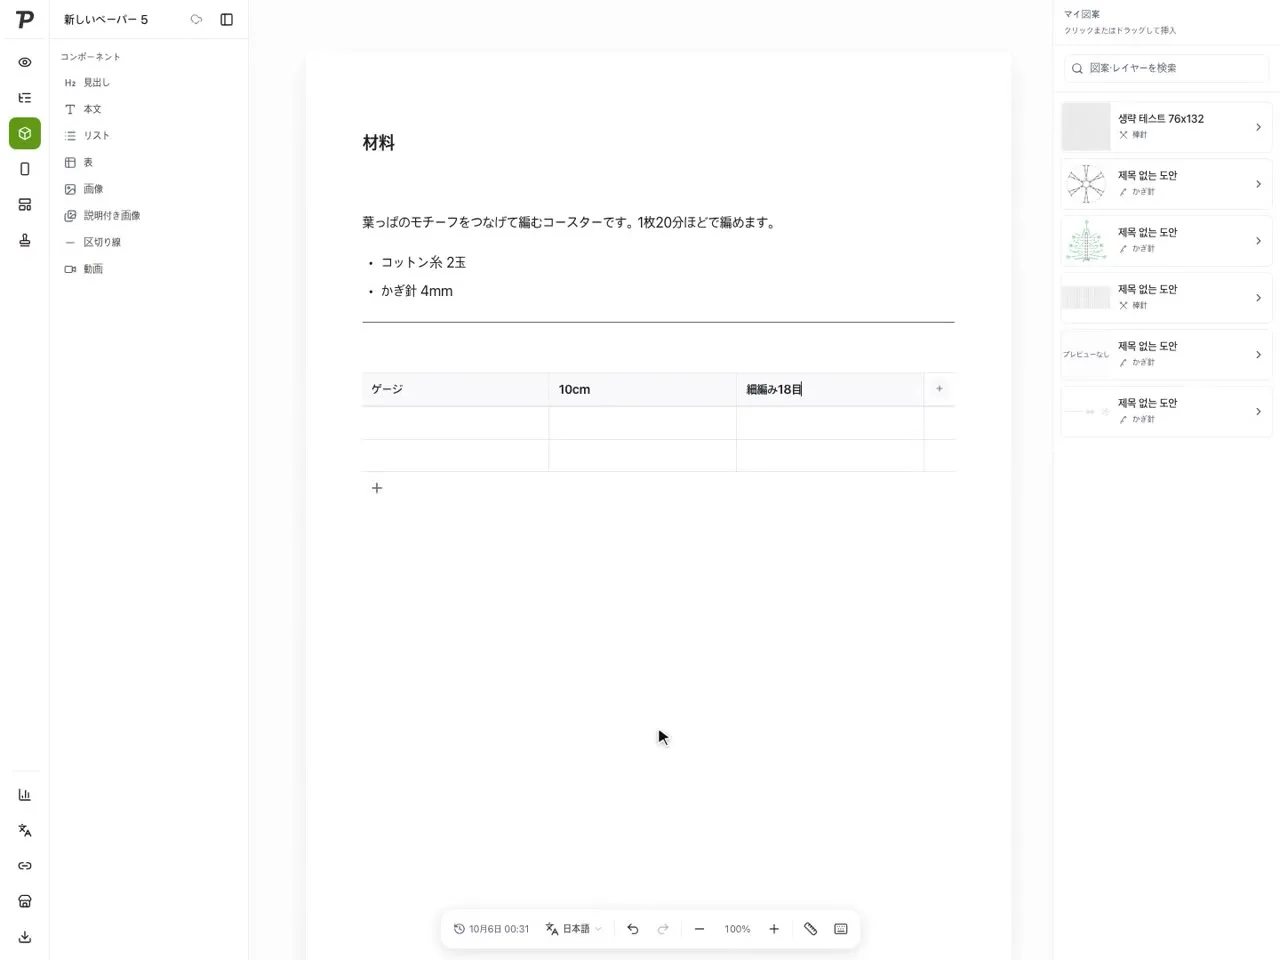1280x960 pixels.
Task: Click the P logo icon
Action: click(x=25, y=19)
